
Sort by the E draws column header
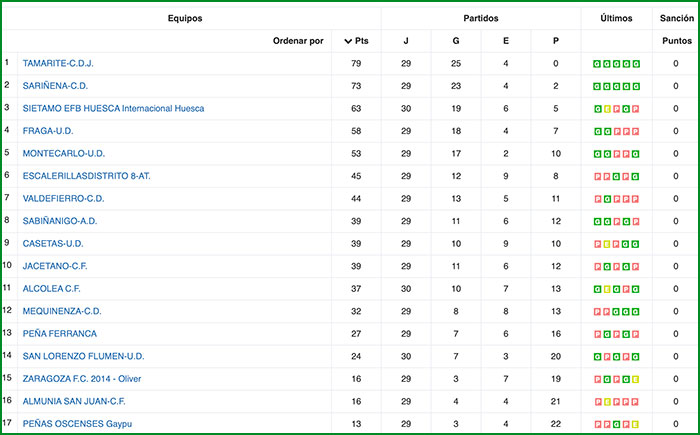click(x=506, y=41)
